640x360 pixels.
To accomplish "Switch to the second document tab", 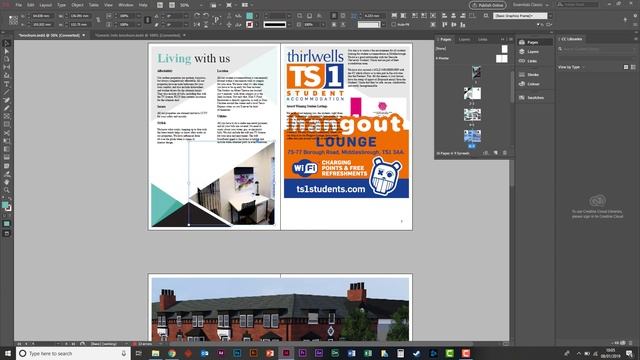I will 138,35.
